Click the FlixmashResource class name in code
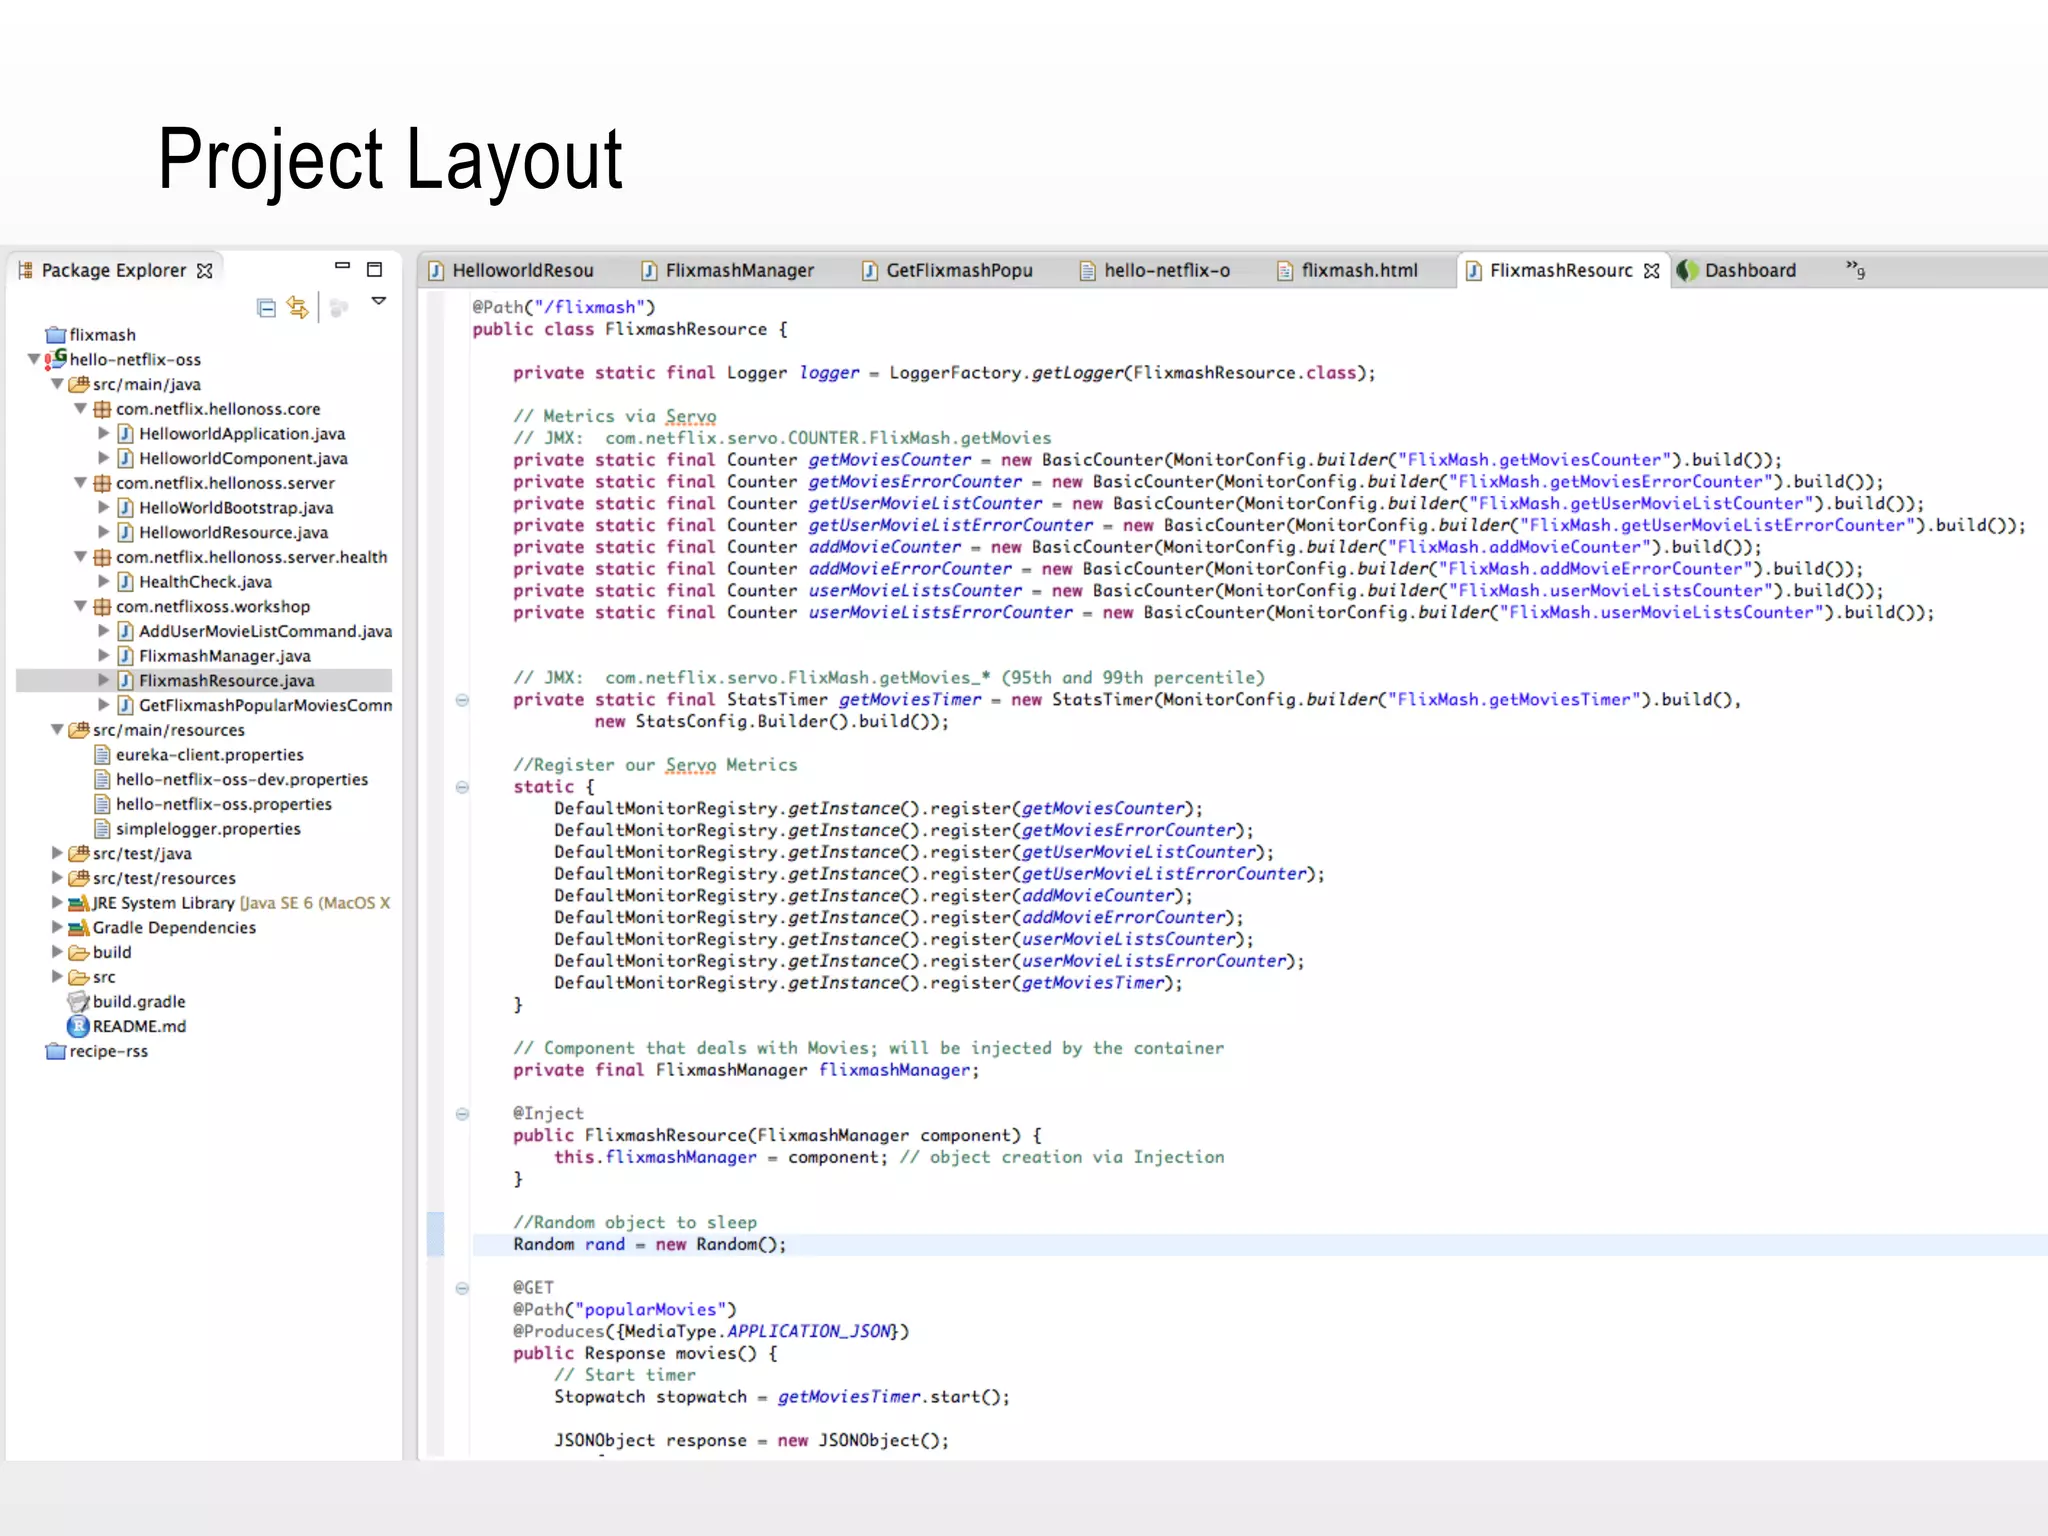 tap(686, 329)
